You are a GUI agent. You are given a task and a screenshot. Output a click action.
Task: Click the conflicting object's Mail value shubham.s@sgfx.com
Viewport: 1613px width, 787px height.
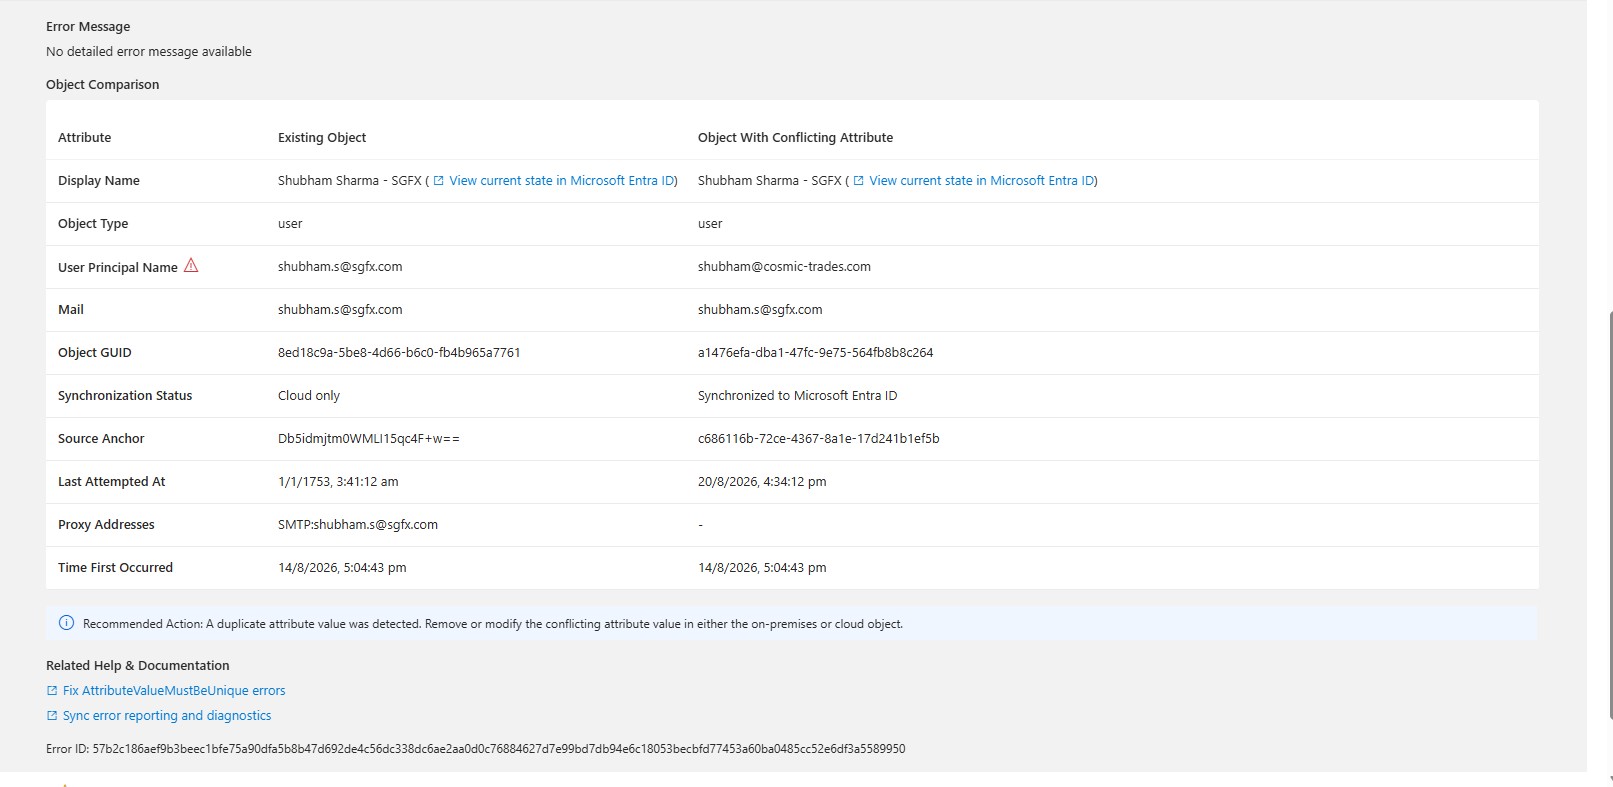[x=760, y=310]
